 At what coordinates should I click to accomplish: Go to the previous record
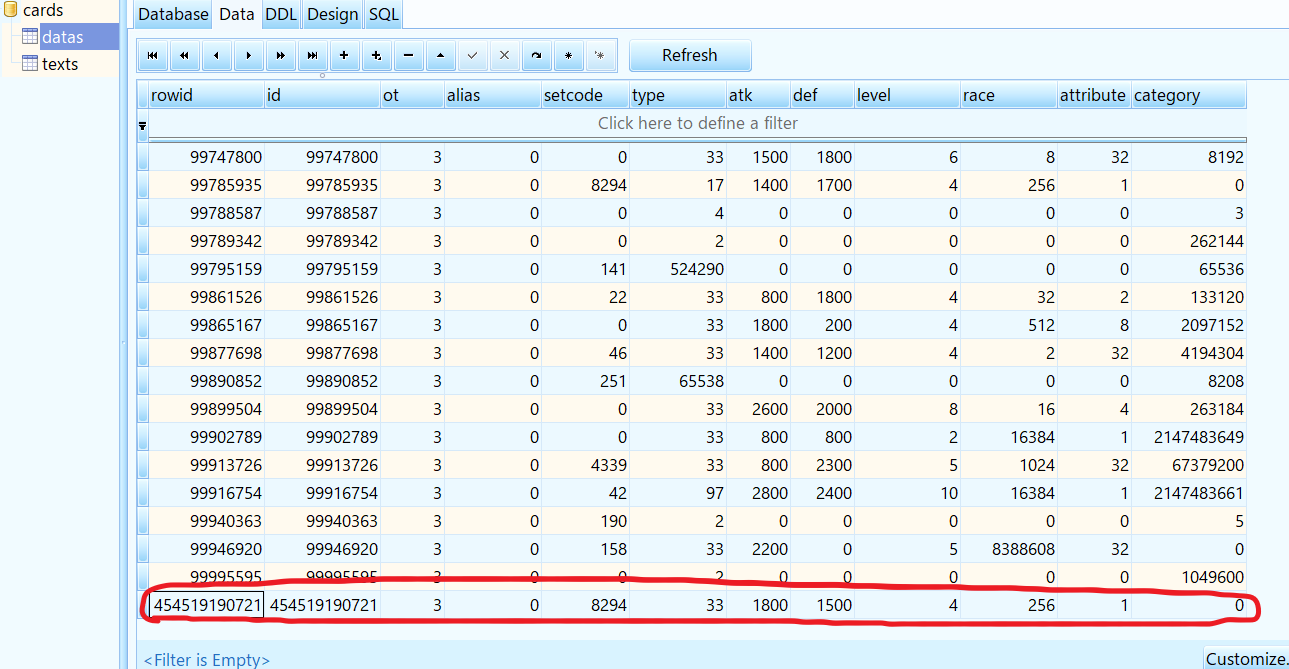217,56
